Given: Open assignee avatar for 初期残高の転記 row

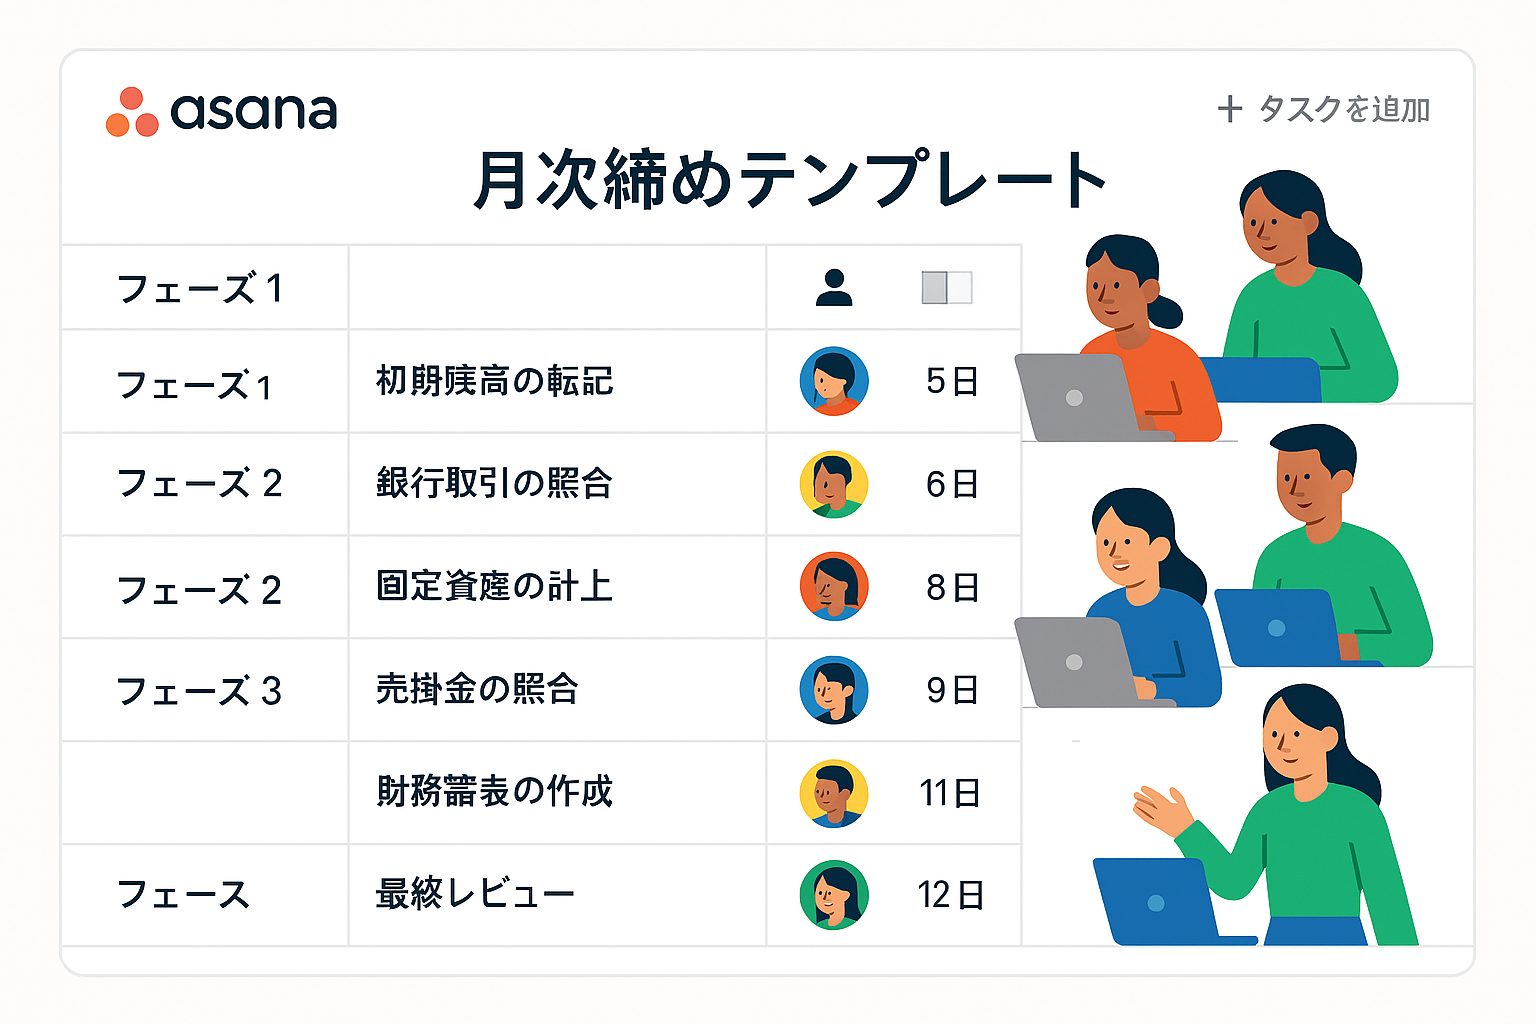Looking at the screenshot, I should 834,381.
